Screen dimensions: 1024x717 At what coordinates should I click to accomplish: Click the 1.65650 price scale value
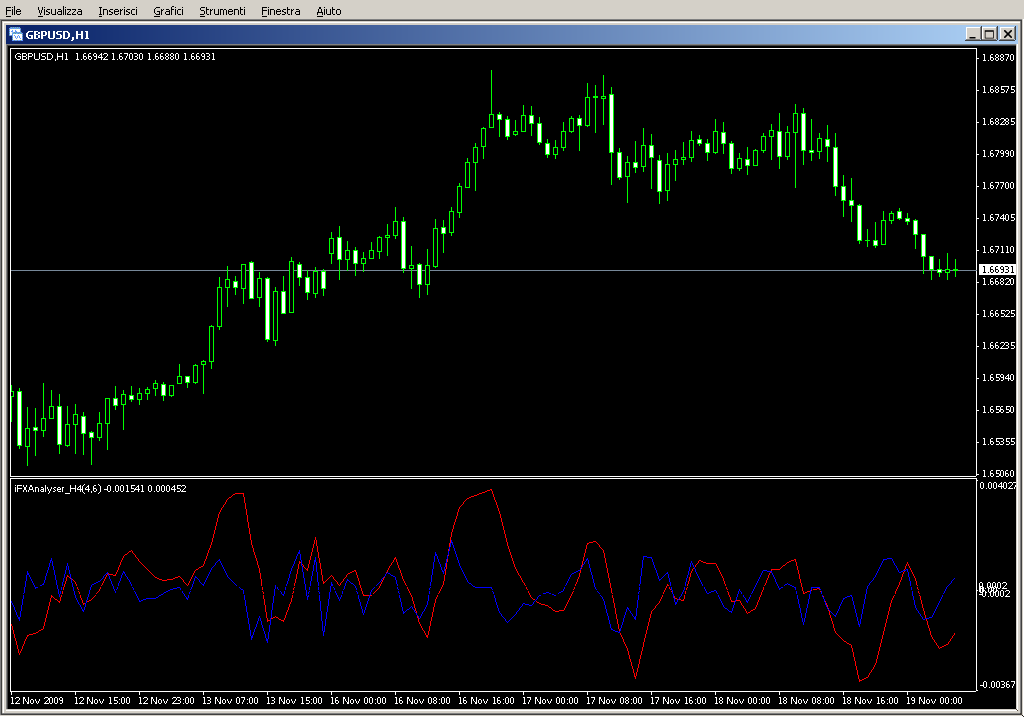pyautogui.click(x=999, y=409)
